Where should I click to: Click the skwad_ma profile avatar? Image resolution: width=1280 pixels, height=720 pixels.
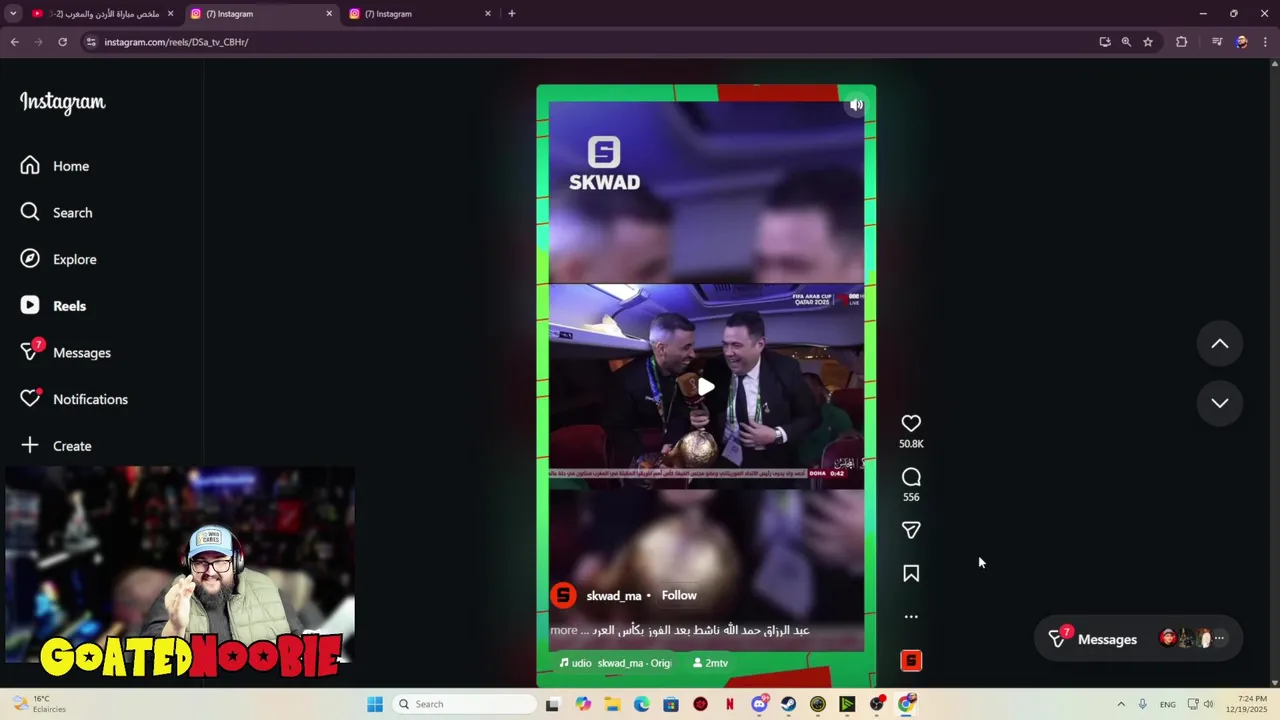[563, 595]
